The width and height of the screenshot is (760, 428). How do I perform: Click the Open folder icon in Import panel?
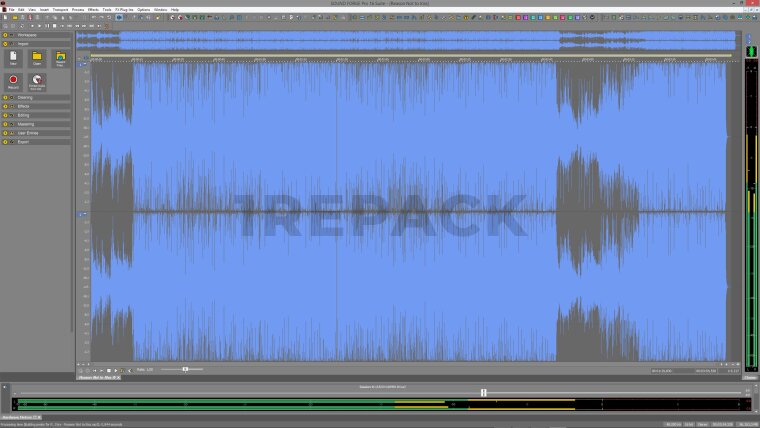coord(37,58)
